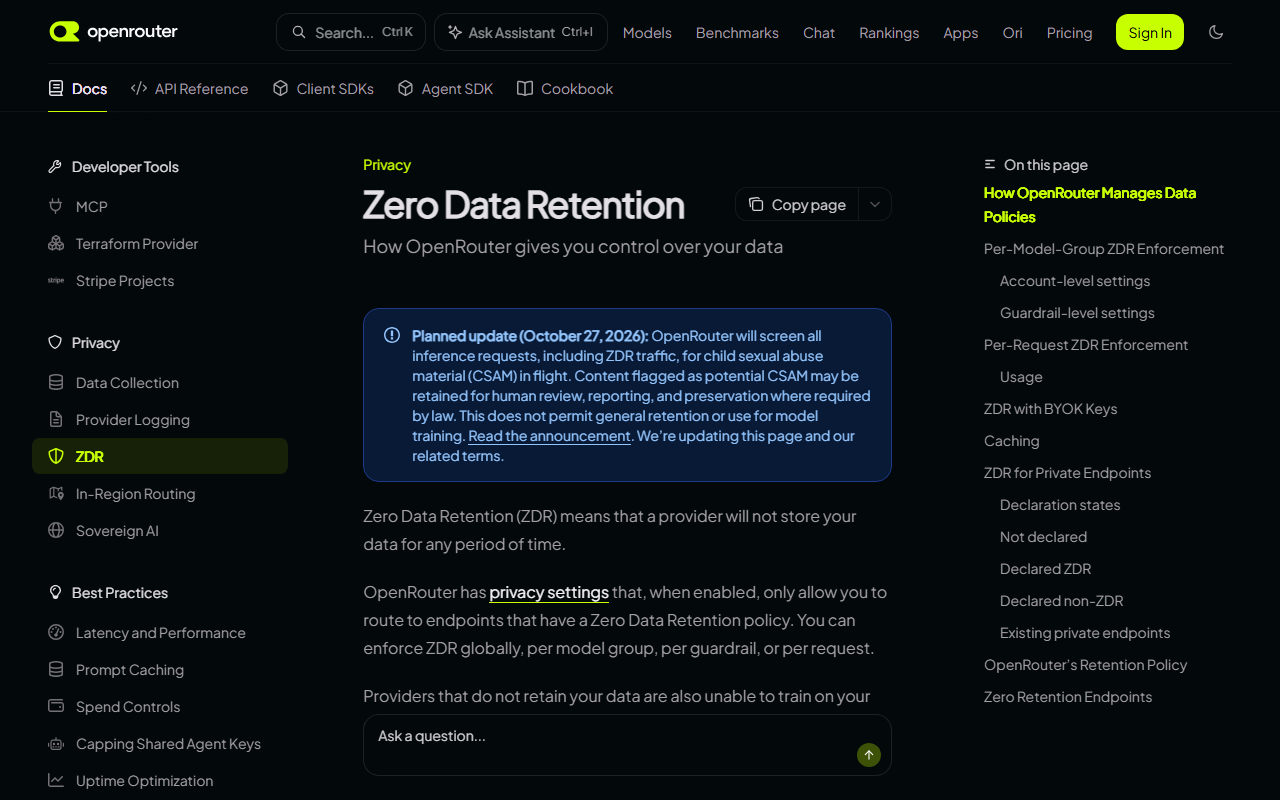
Task: Click the In-Region Routing map icon
Action: (56, 493)
